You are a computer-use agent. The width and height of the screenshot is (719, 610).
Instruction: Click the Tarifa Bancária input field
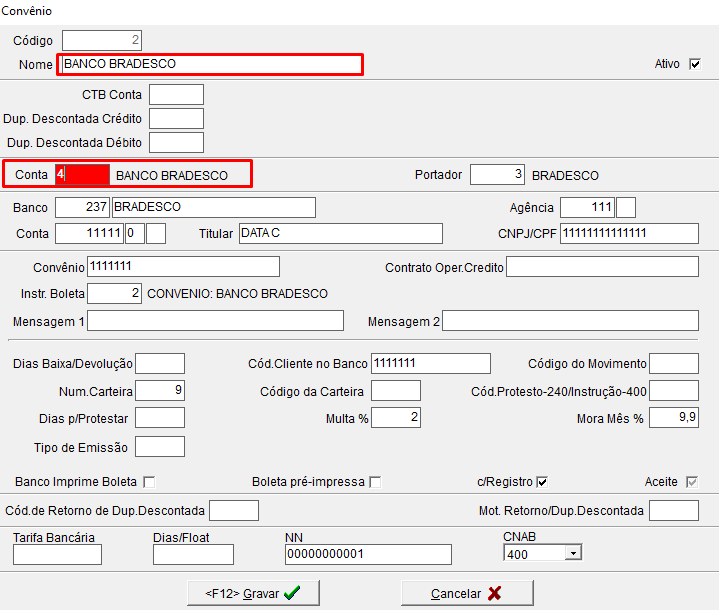click(x=57, y=555)
